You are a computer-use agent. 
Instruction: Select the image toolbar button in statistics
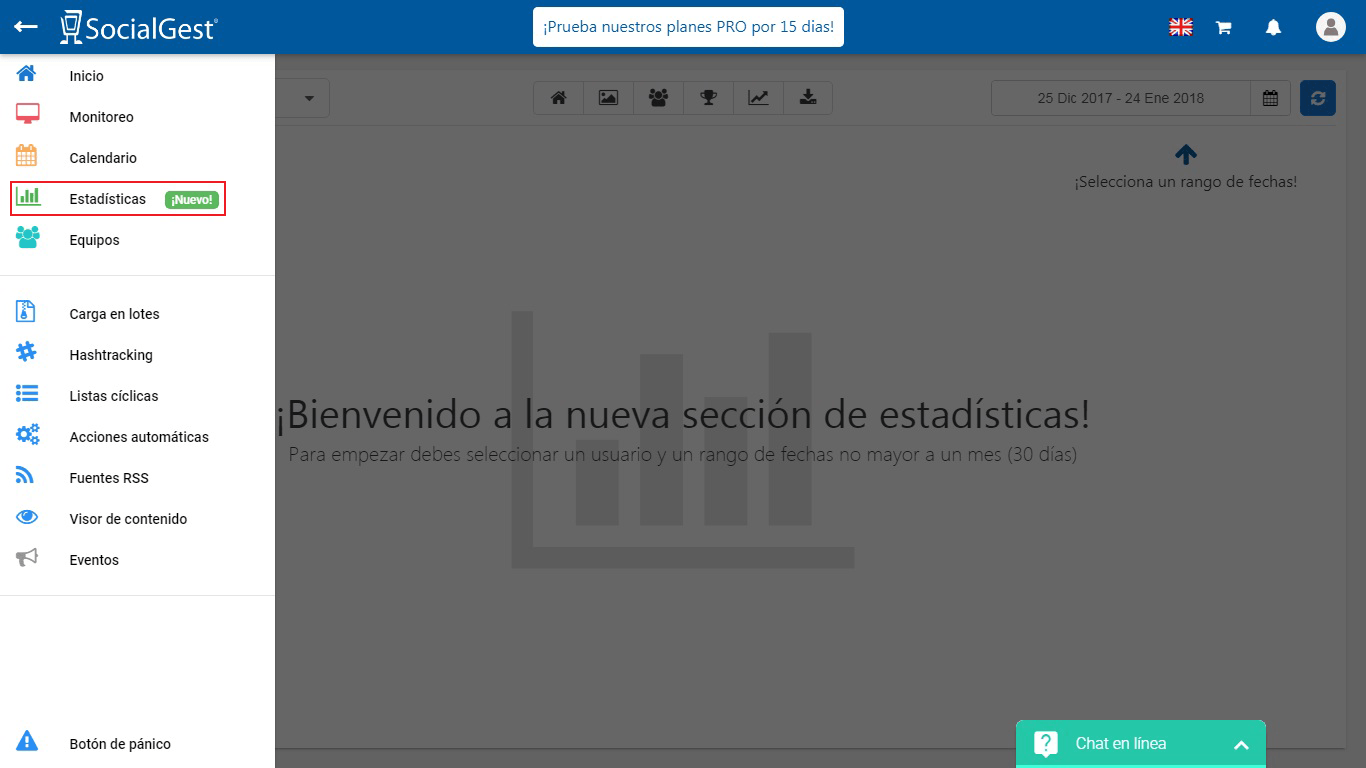pyautogui.click(x=608, y=98)
